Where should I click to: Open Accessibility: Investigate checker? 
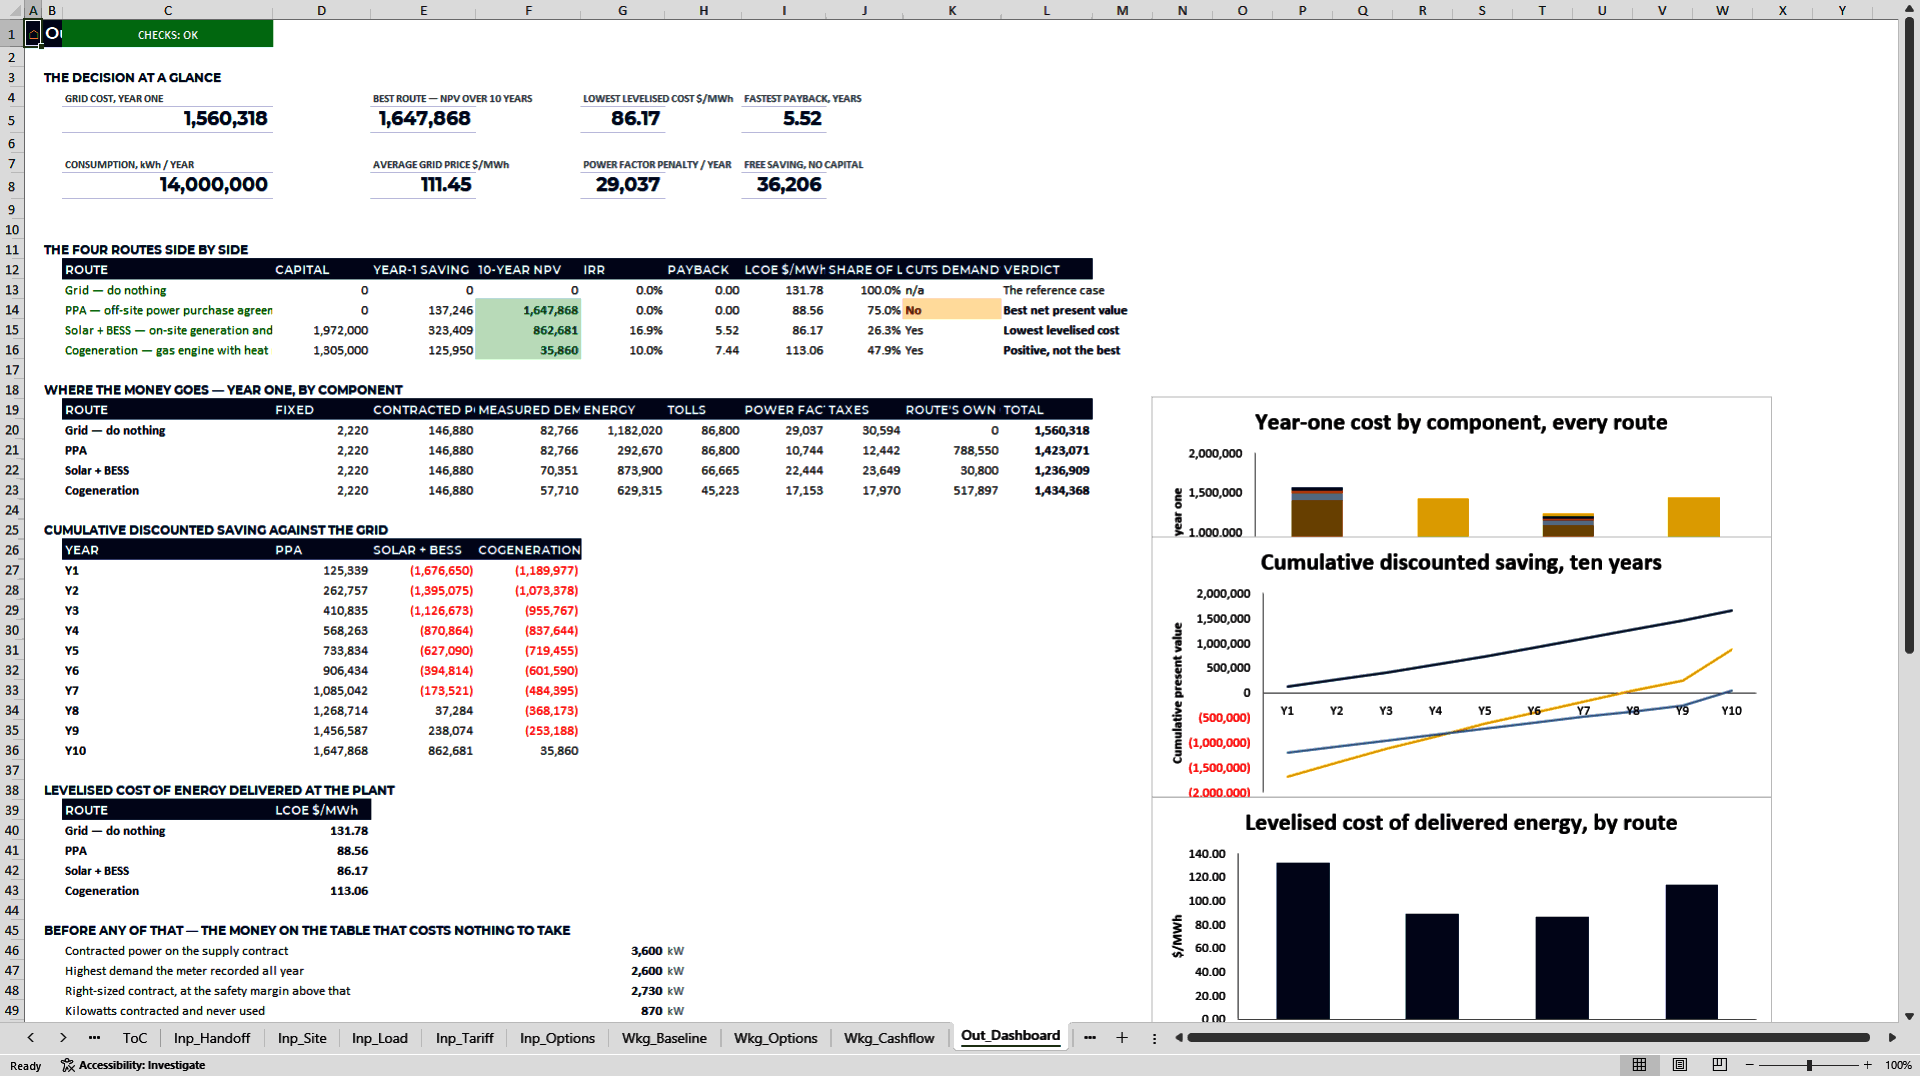[133, 1065]
